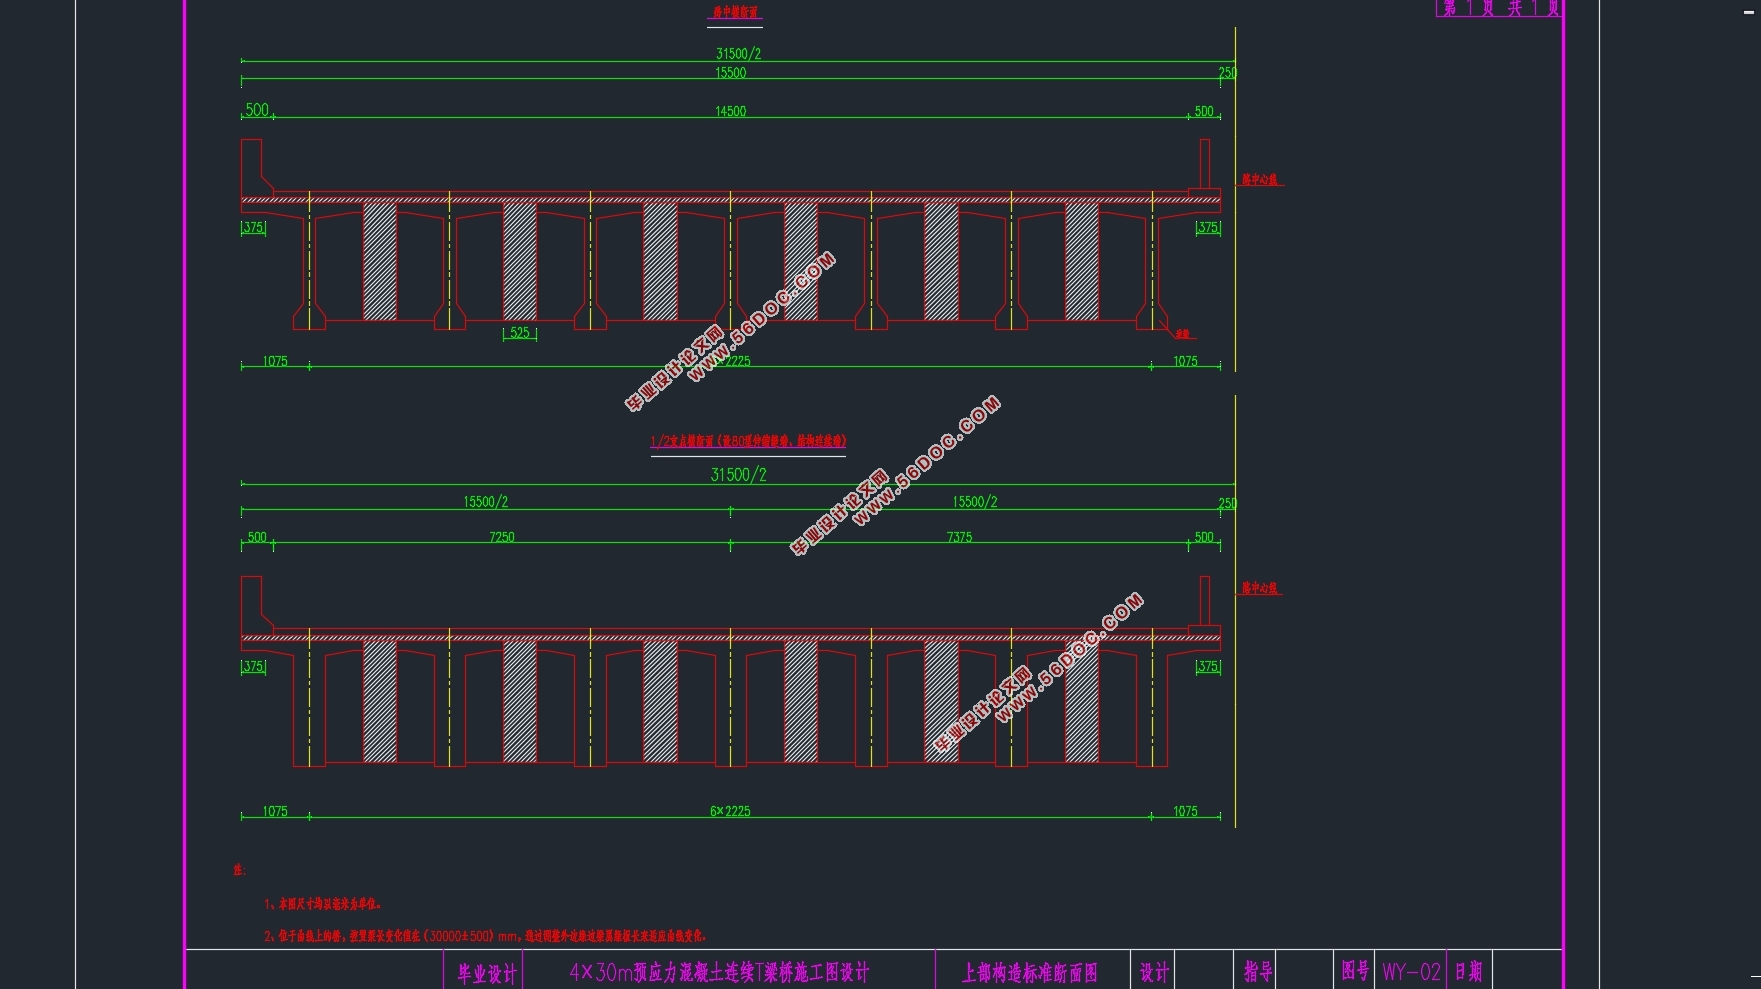The width and height of the screenshot is (1761, 989).
Task: Select the 7375 dimension text
Action: [x=959, y=537]
